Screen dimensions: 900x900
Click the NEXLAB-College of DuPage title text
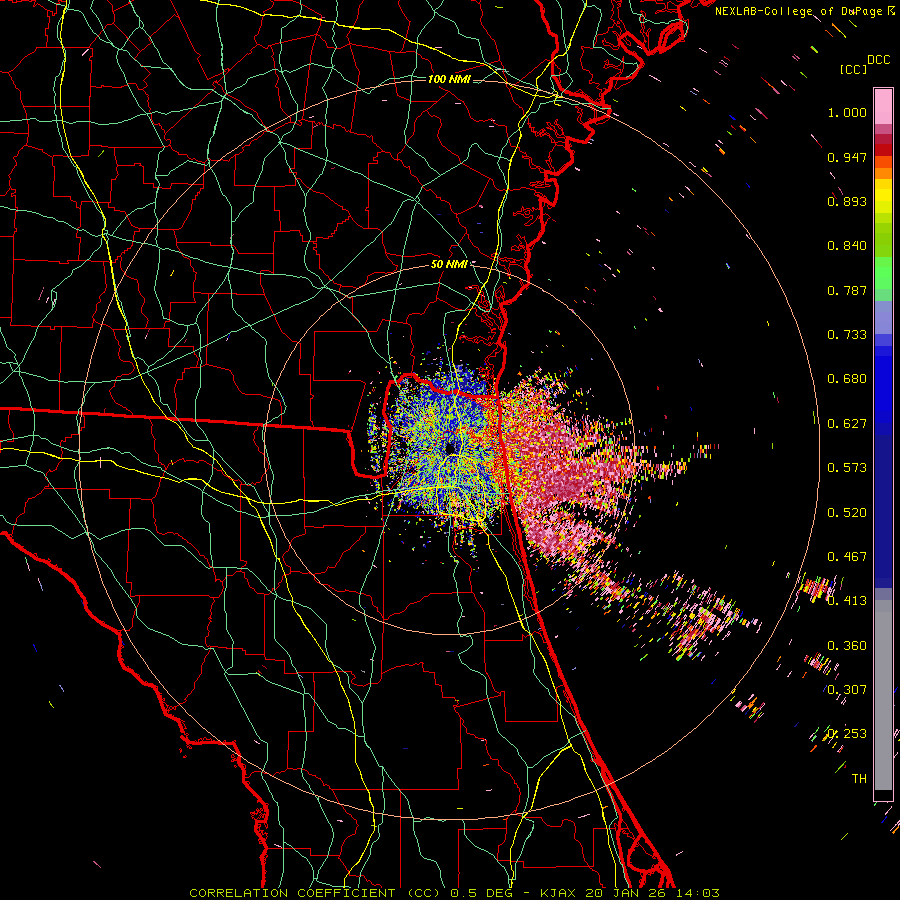[x=798, y=11]
